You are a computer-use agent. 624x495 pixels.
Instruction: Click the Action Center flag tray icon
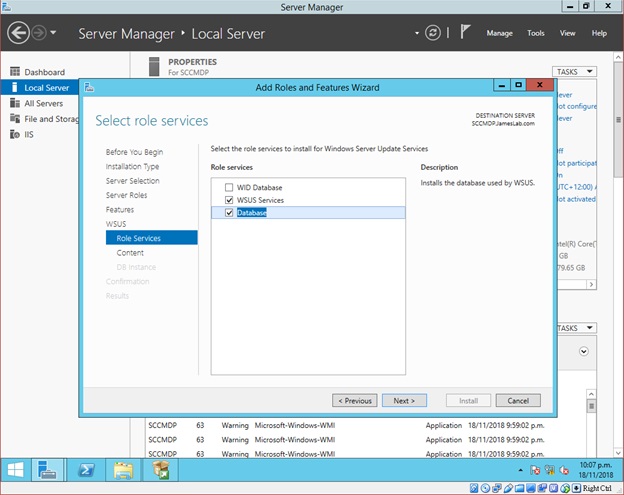pyautogui.click(x=534, y=470)
